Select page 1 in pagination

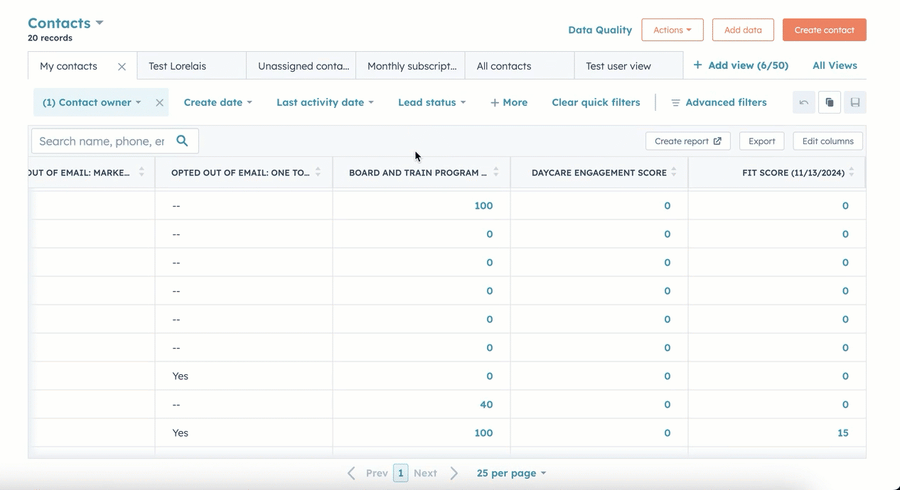click(x=401, y=473)
